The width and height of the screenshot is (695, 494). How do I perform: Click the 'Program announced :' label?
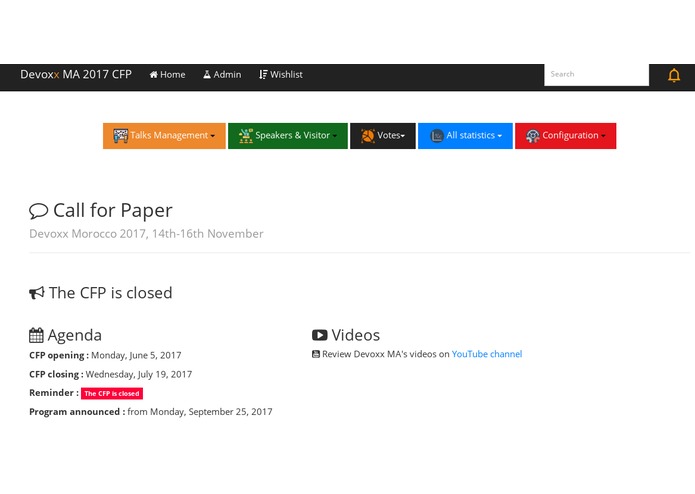(x=77, y=412)
